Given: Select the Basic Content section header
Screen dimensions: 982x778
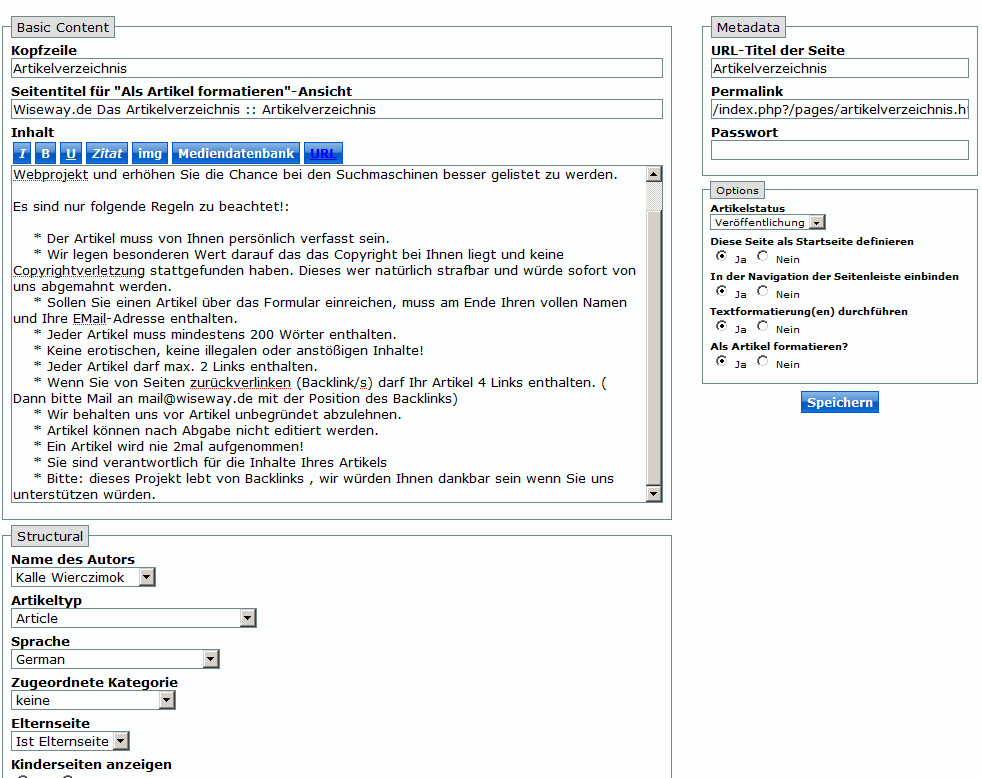Looking at the screenshot, I should point(62,27).
